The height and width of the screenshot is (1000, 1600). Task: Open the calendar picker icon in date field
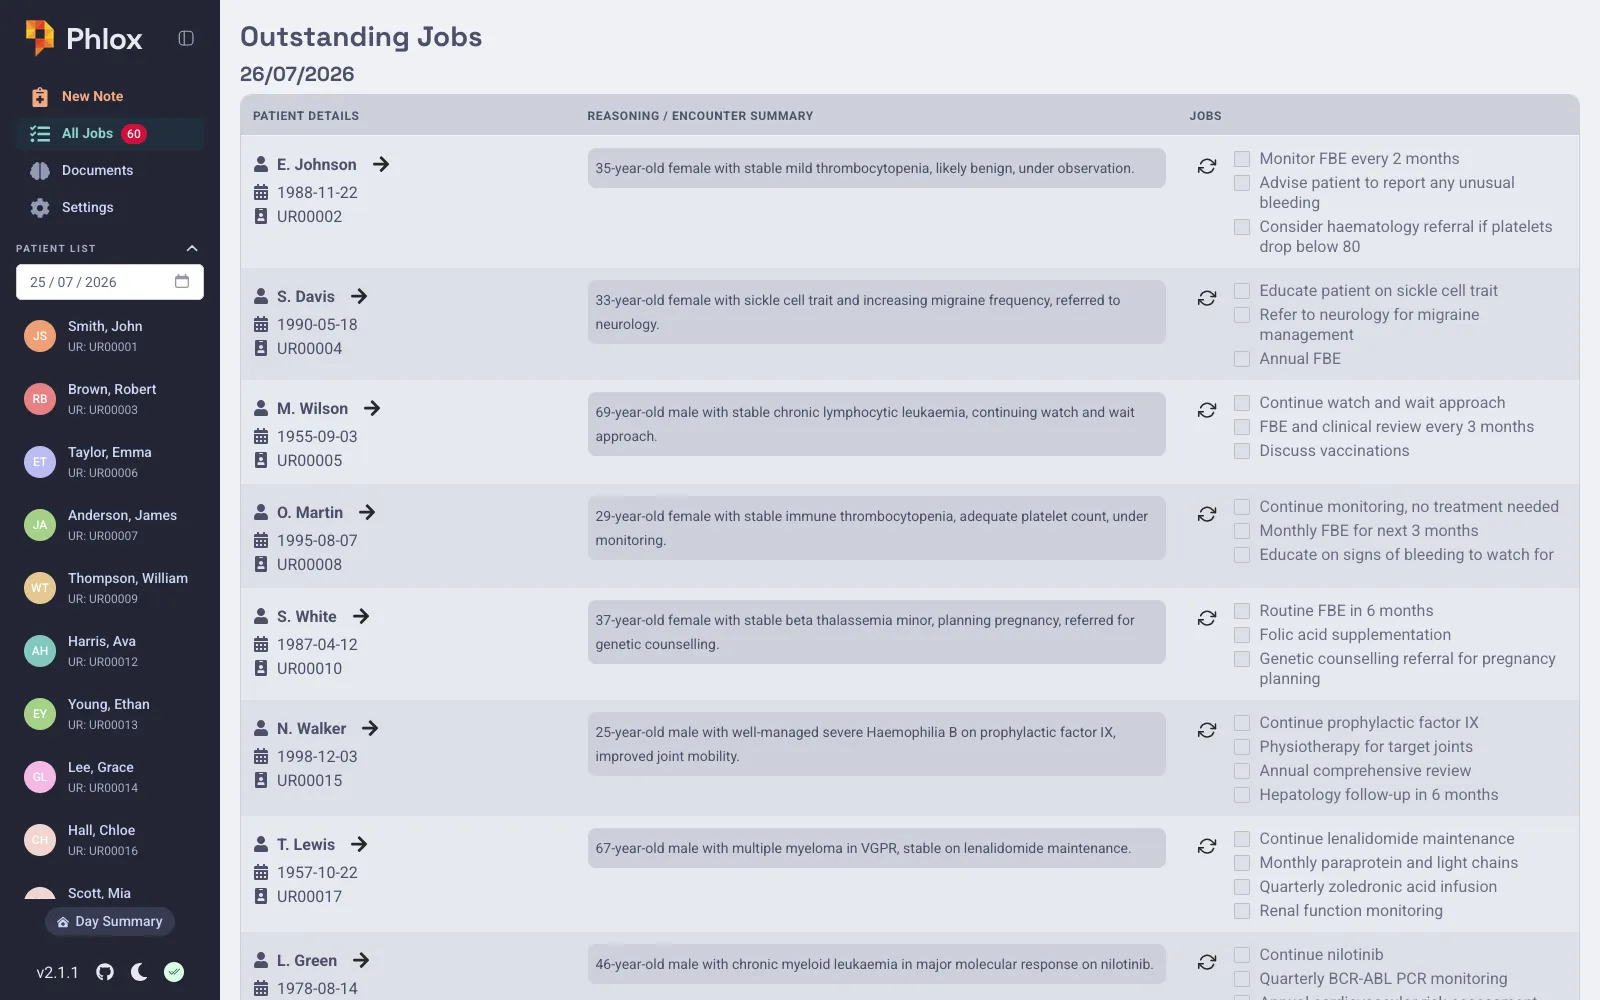[x=182, y=281]
